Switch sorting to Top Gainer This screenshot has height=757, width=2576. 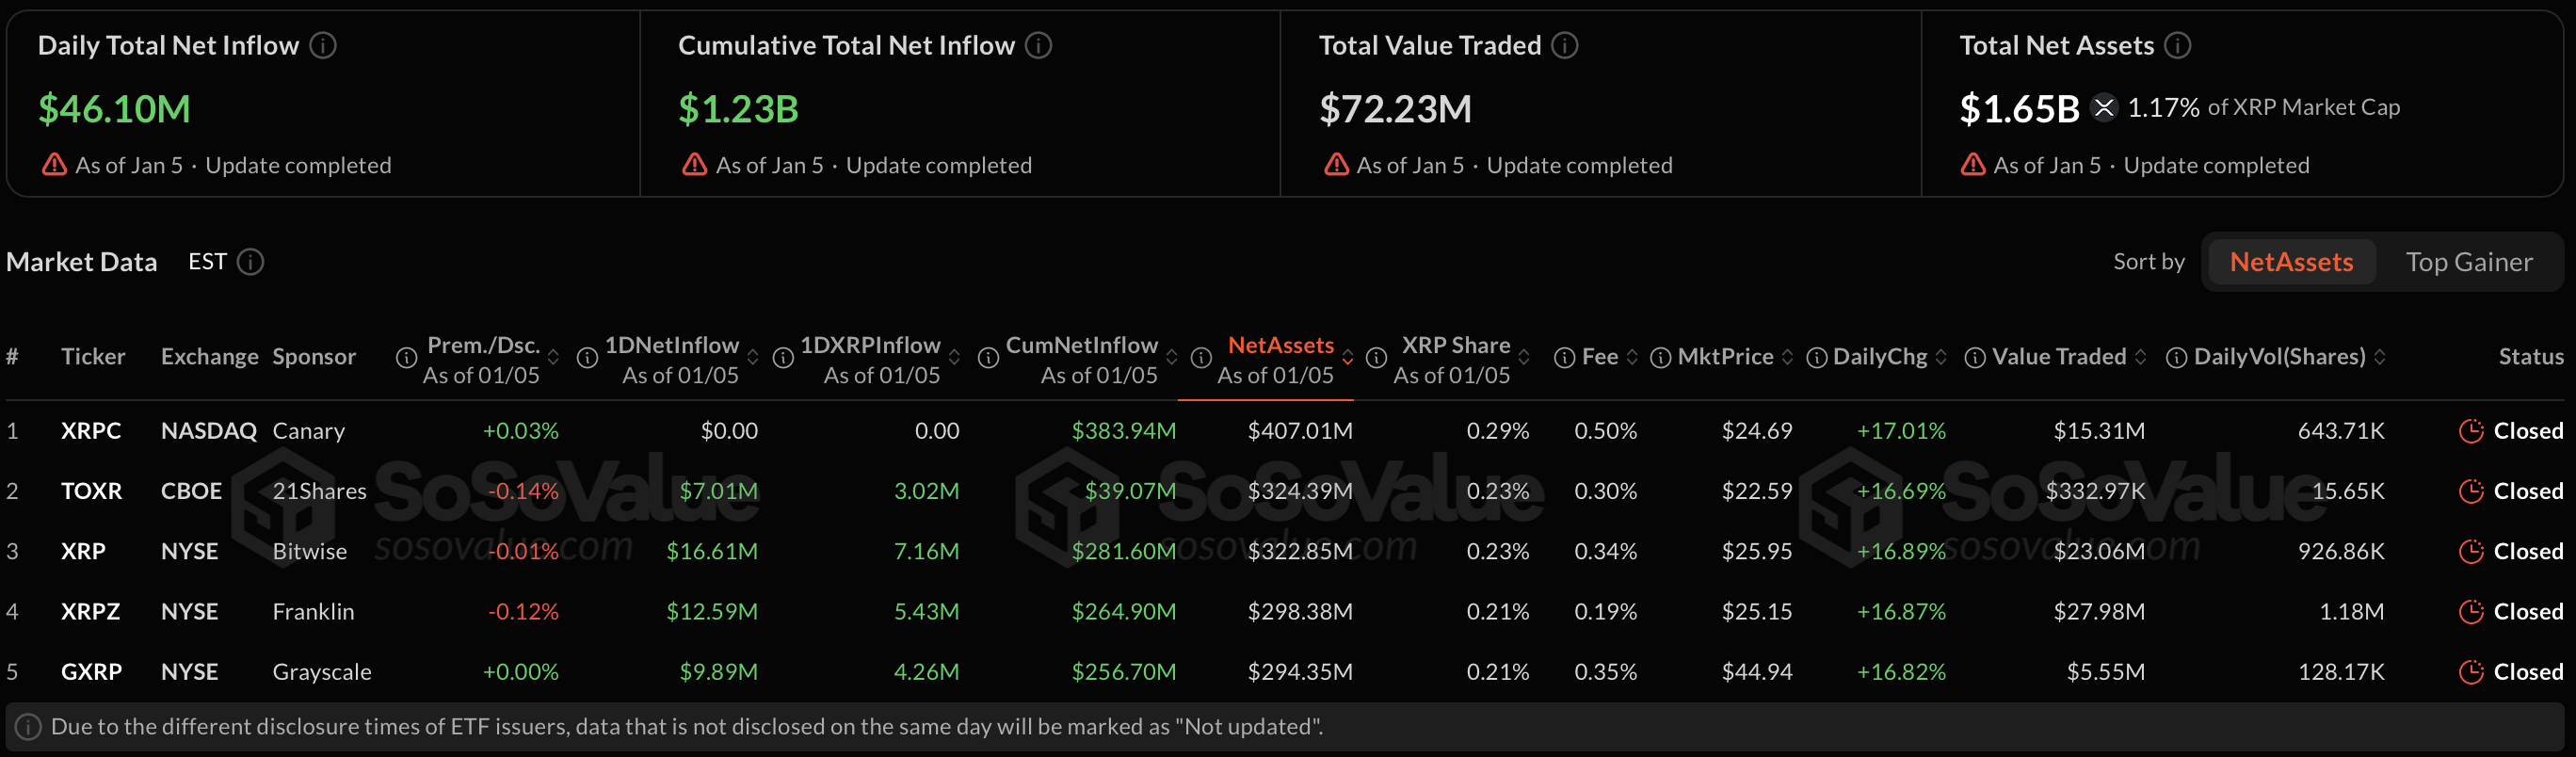click(x=2468, y=262)
